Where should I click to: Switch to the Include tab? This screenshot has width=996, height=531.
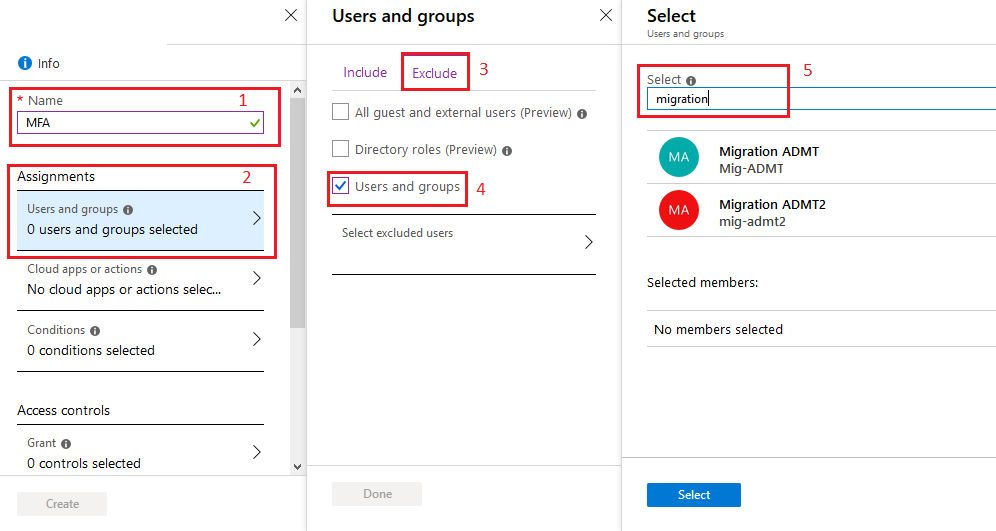pyautogui.click(x=365, y=72)
